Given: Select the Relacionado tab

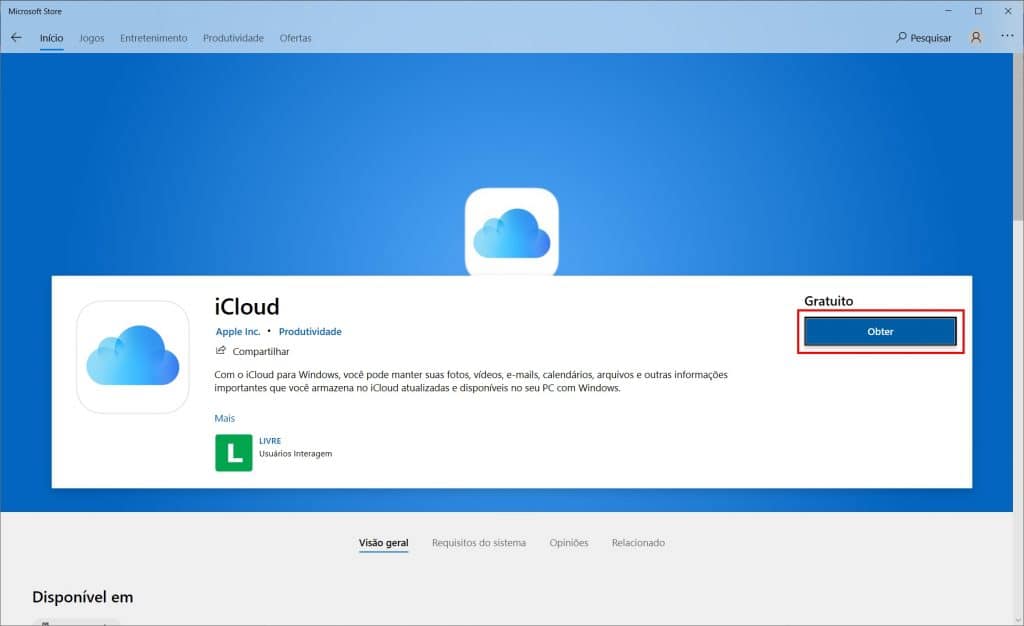Looking at the screenshot, I should tap(638, 542).
